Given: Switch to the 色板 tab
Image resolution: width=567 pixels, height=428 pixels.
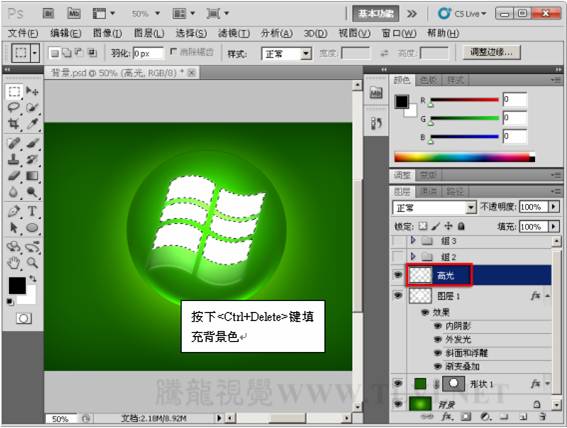Looking at the screenshot, I should click(x=429, y=80).
